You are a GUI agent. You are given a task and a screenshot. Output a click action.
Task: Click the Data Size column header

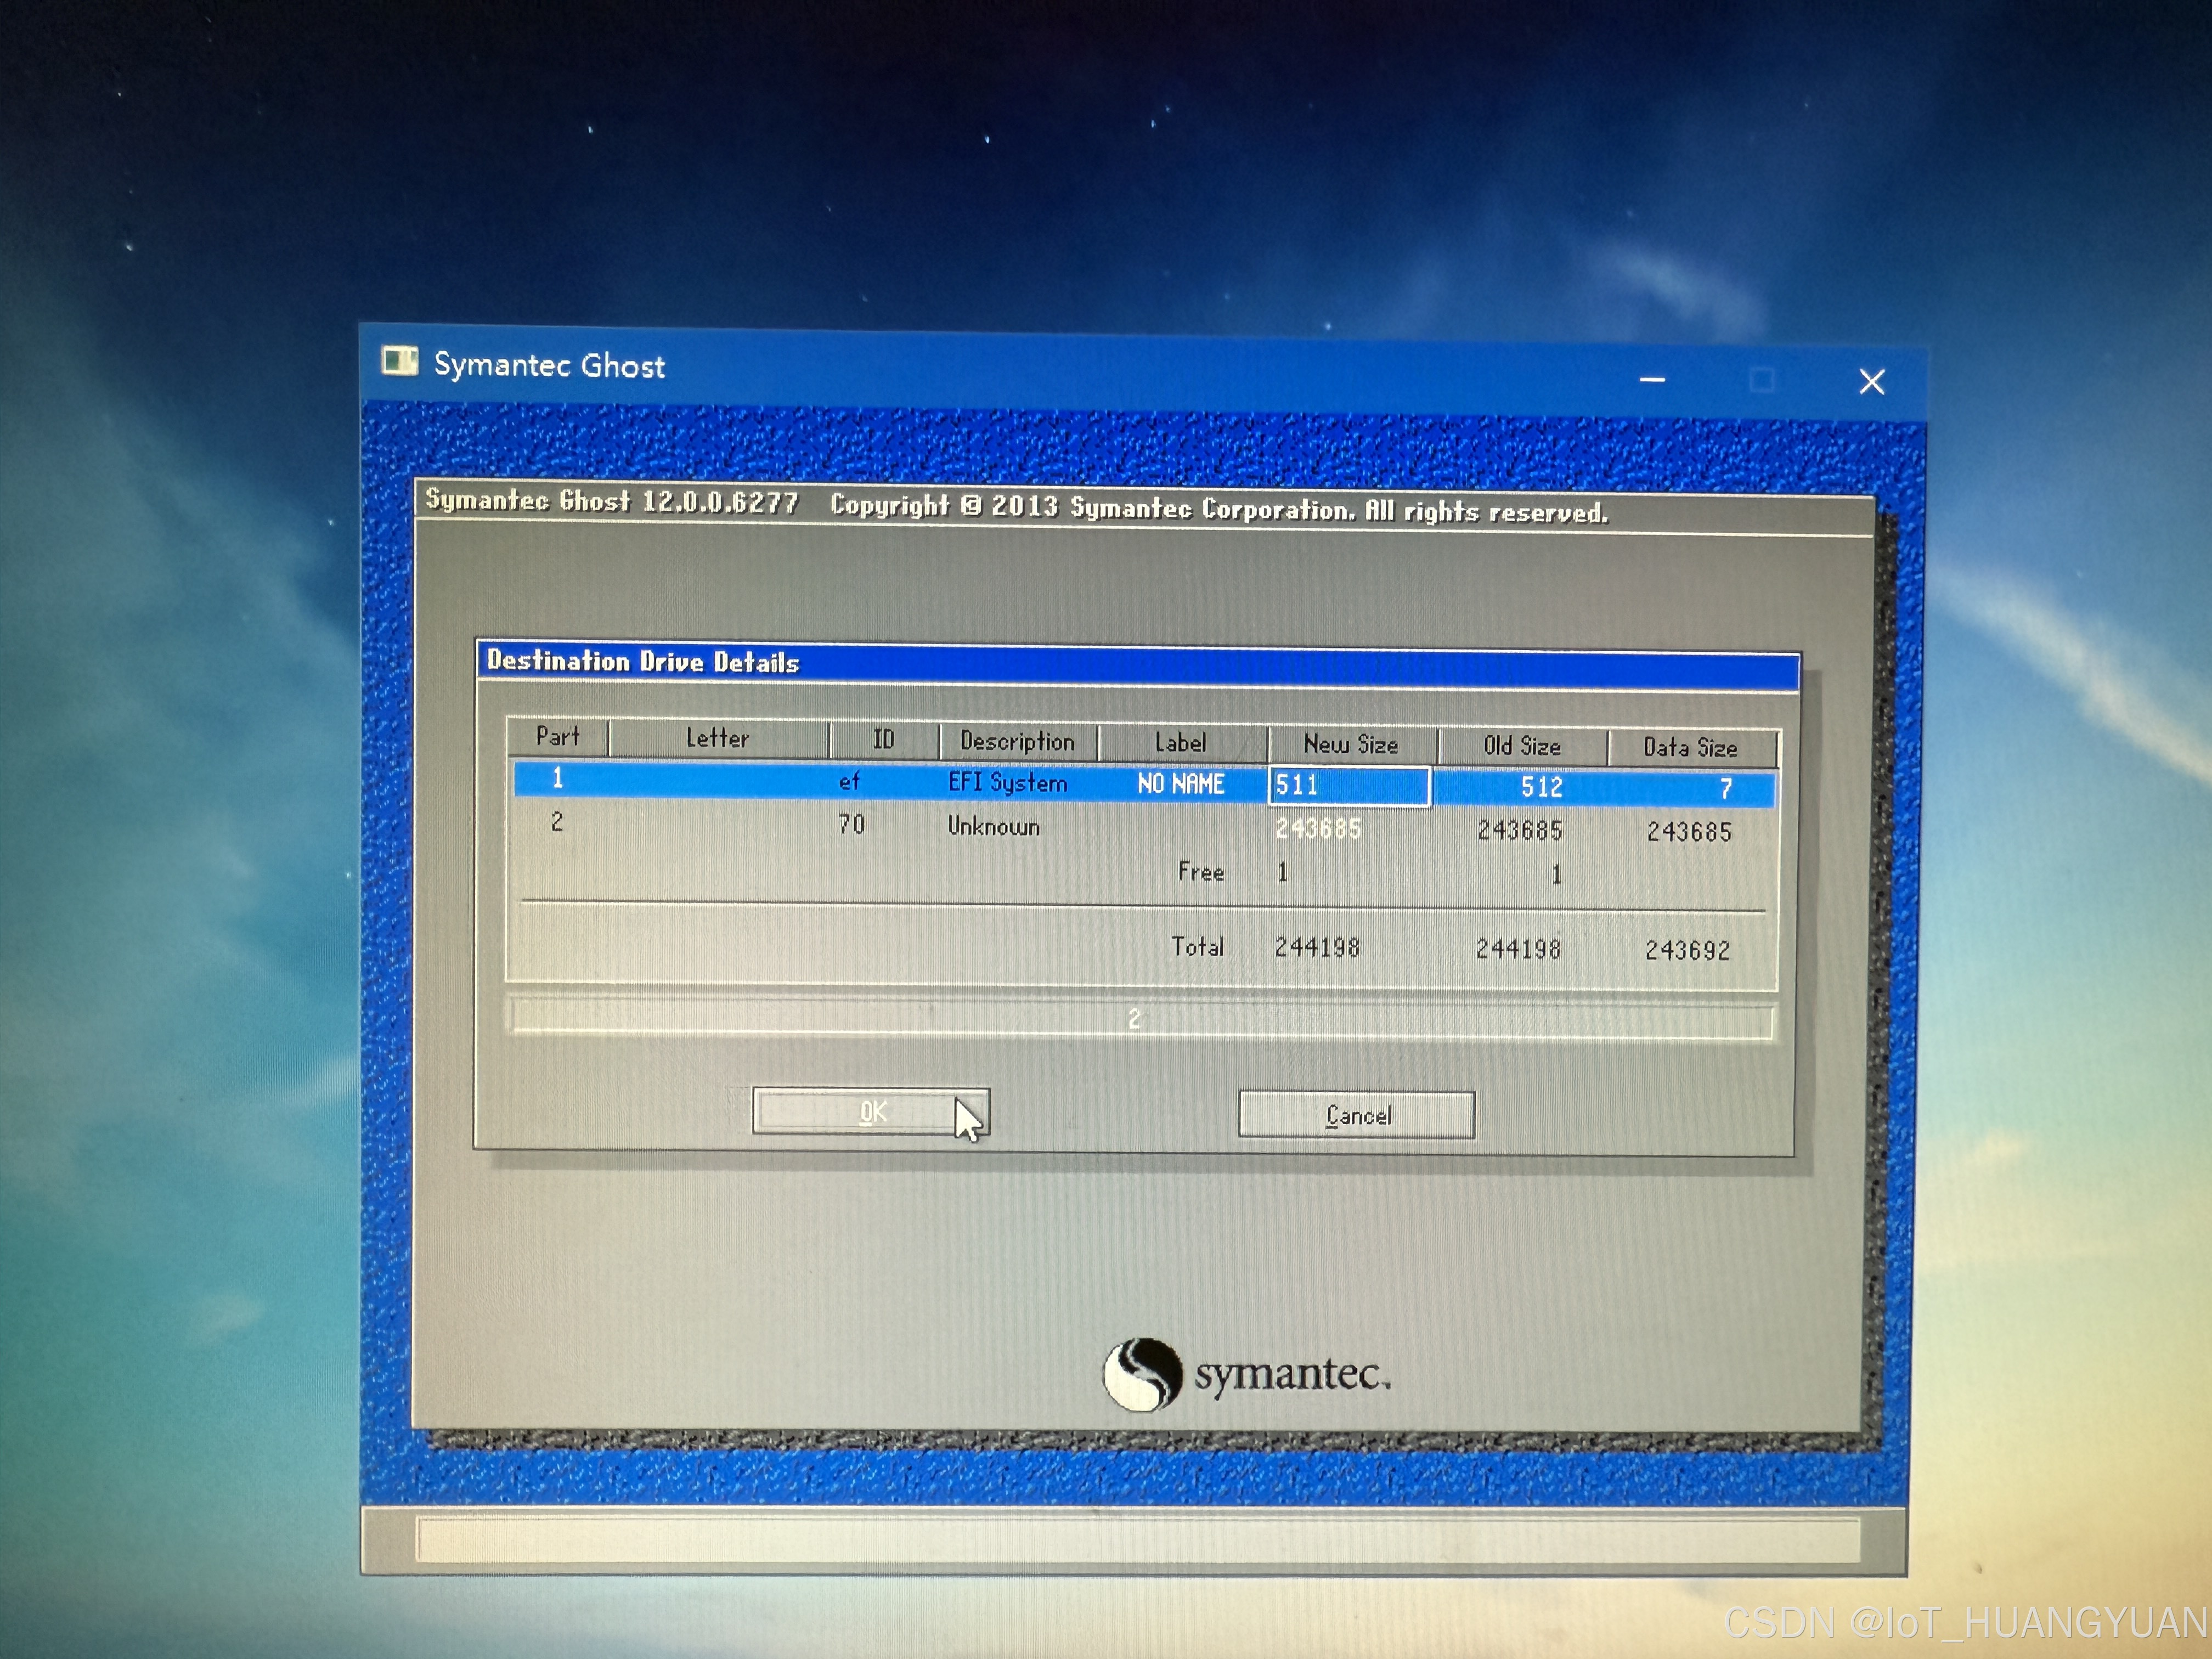click(1691, 747)
